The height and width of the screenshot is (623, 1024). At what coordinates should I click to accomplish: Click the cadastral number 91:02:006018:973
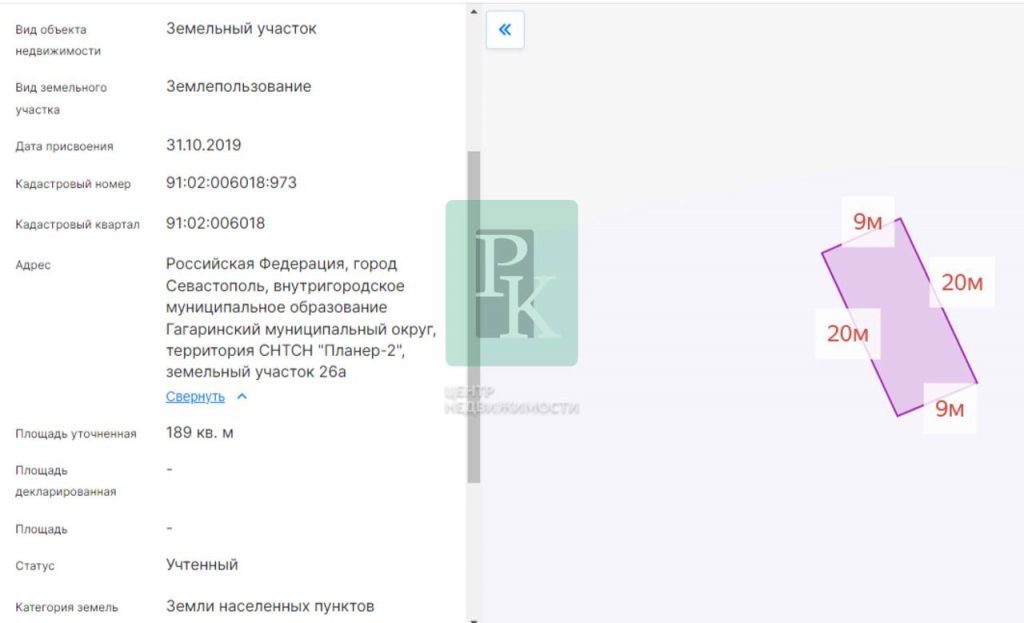point(231,183)
